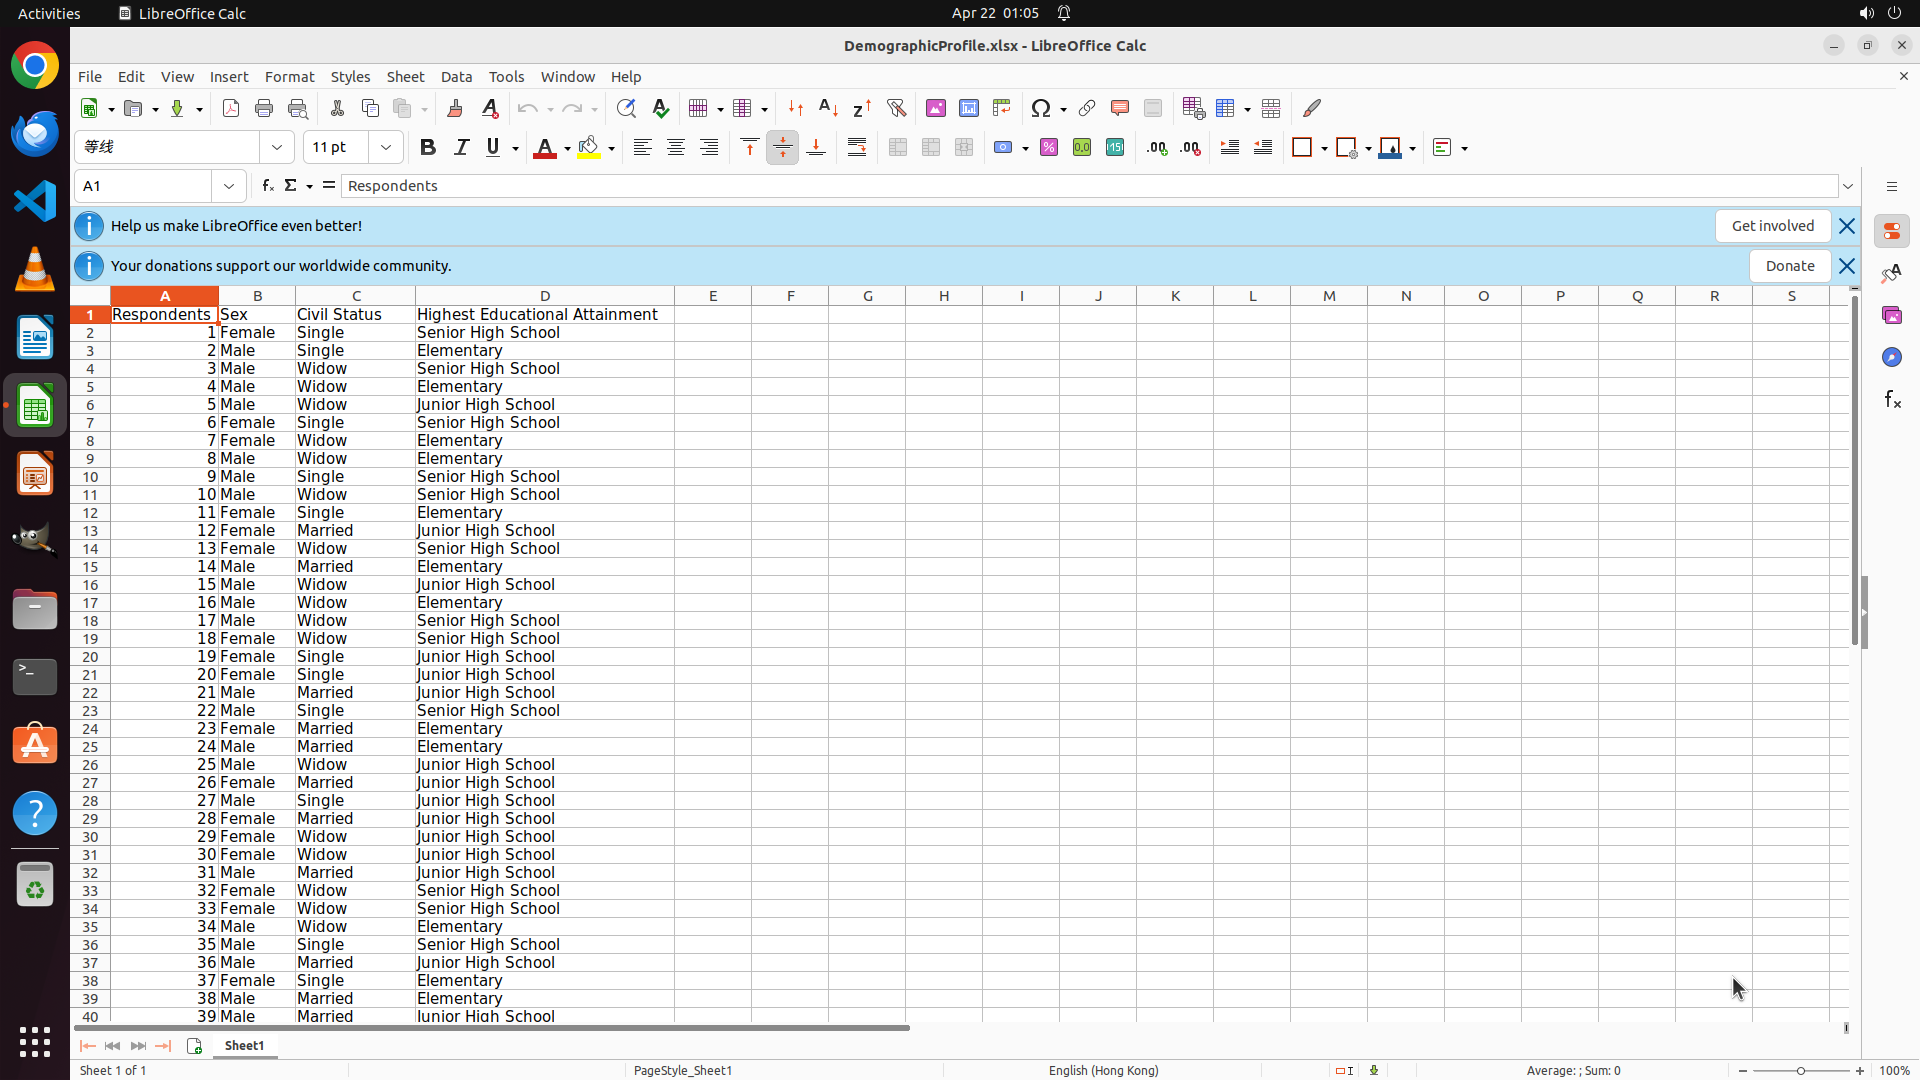Open the sidebar Navigator panel
The height and width of the screenshot is (1080, 1920).
1891,357
